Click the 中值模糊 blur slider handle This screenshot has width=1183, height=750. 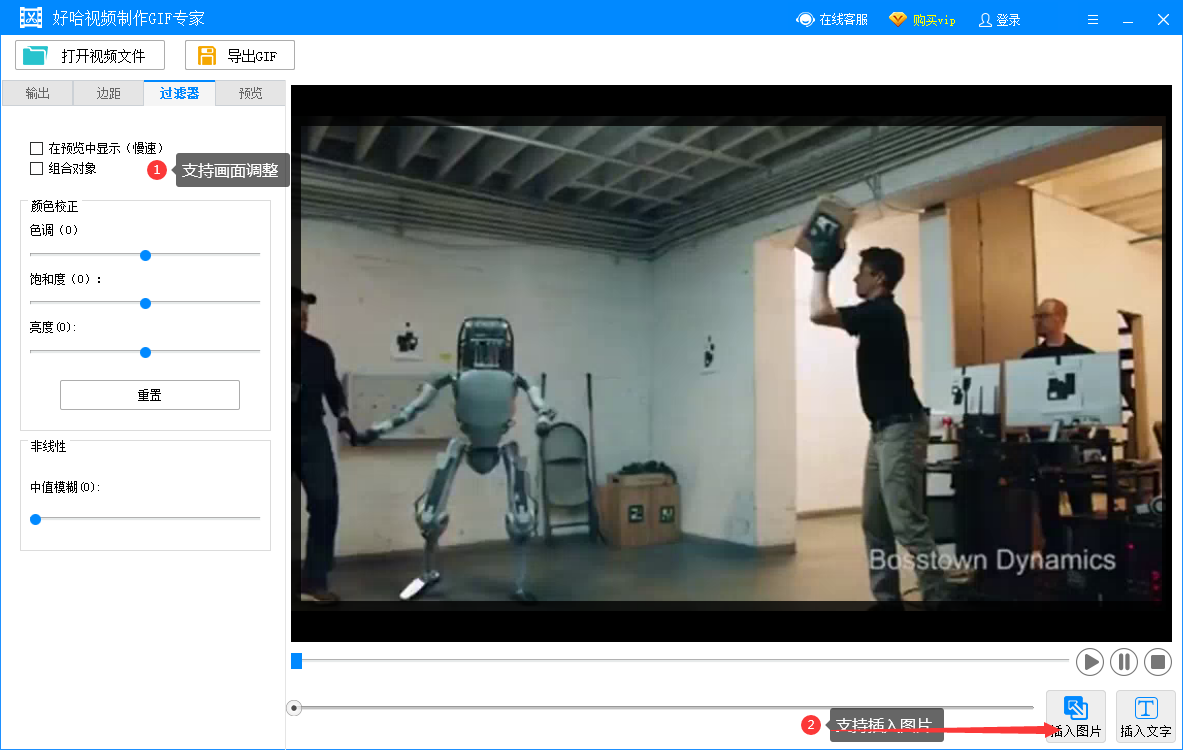tap(36, 519)
